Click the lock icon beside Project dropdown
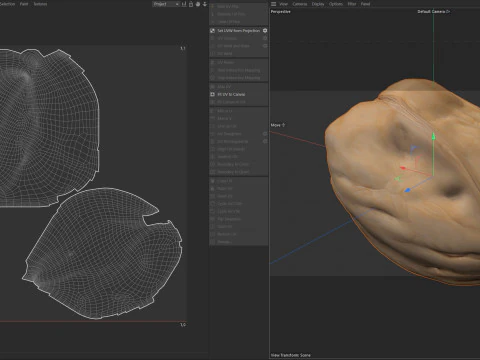This screenshot has height=360, width=480. (x=191, y=4)
